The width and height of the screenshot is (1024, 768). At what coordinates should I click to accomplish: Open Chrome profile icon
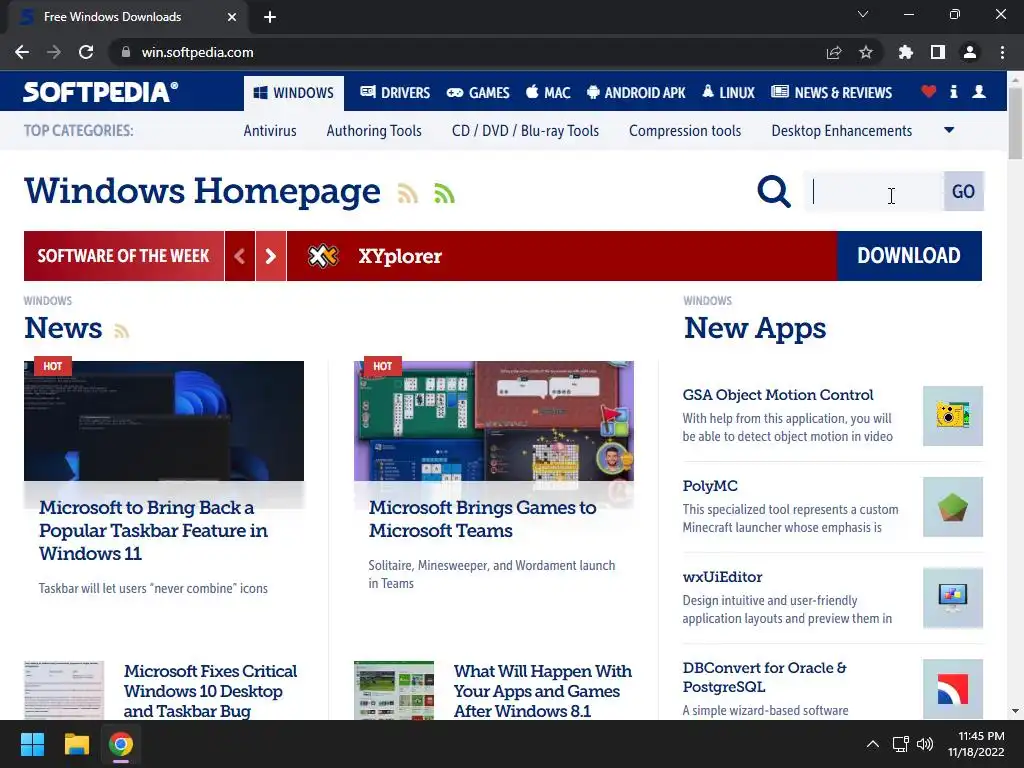(x=970, y=52)
